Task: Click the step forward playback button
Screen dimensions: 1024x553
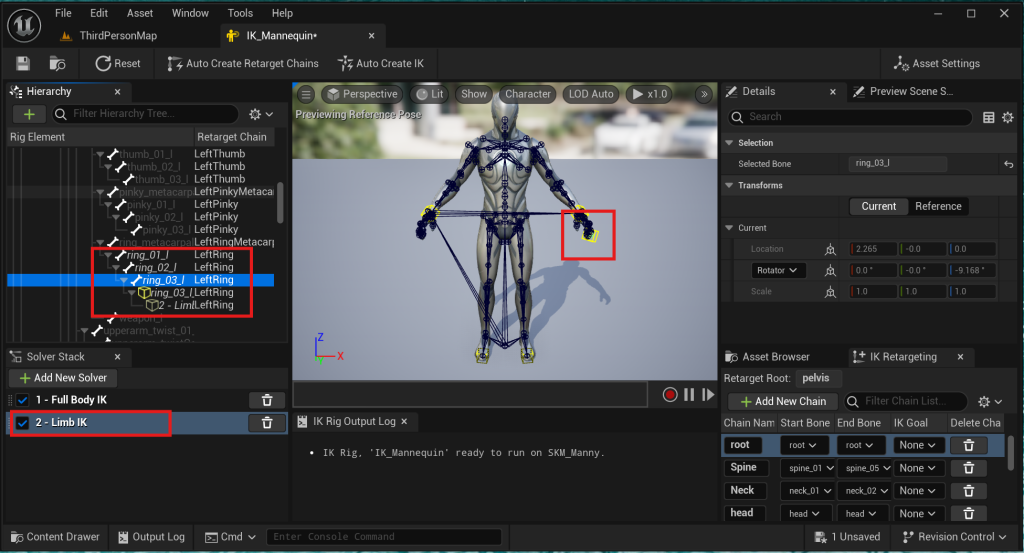Action: tap(708, 395)
